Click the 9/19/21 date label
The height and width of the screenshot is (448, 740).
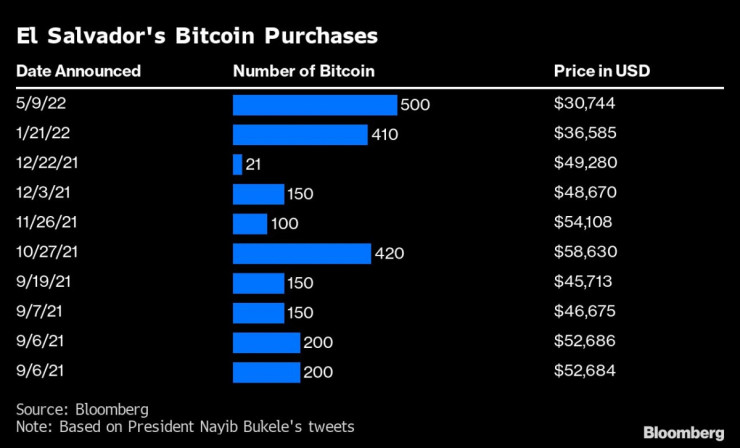pyautogui.click(x=40, y=283)
